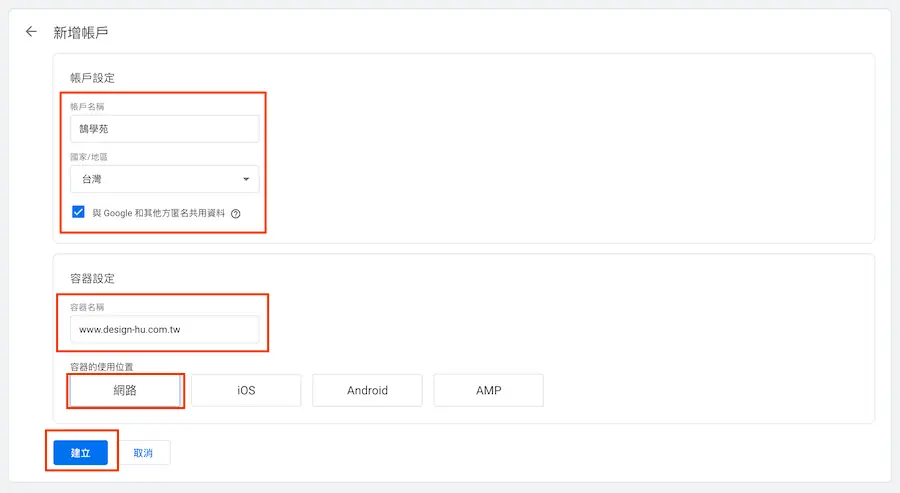Viewport: 900px width, 493px height.
Task: Select iOS as container platform
Action: click(x=246, y=390)
